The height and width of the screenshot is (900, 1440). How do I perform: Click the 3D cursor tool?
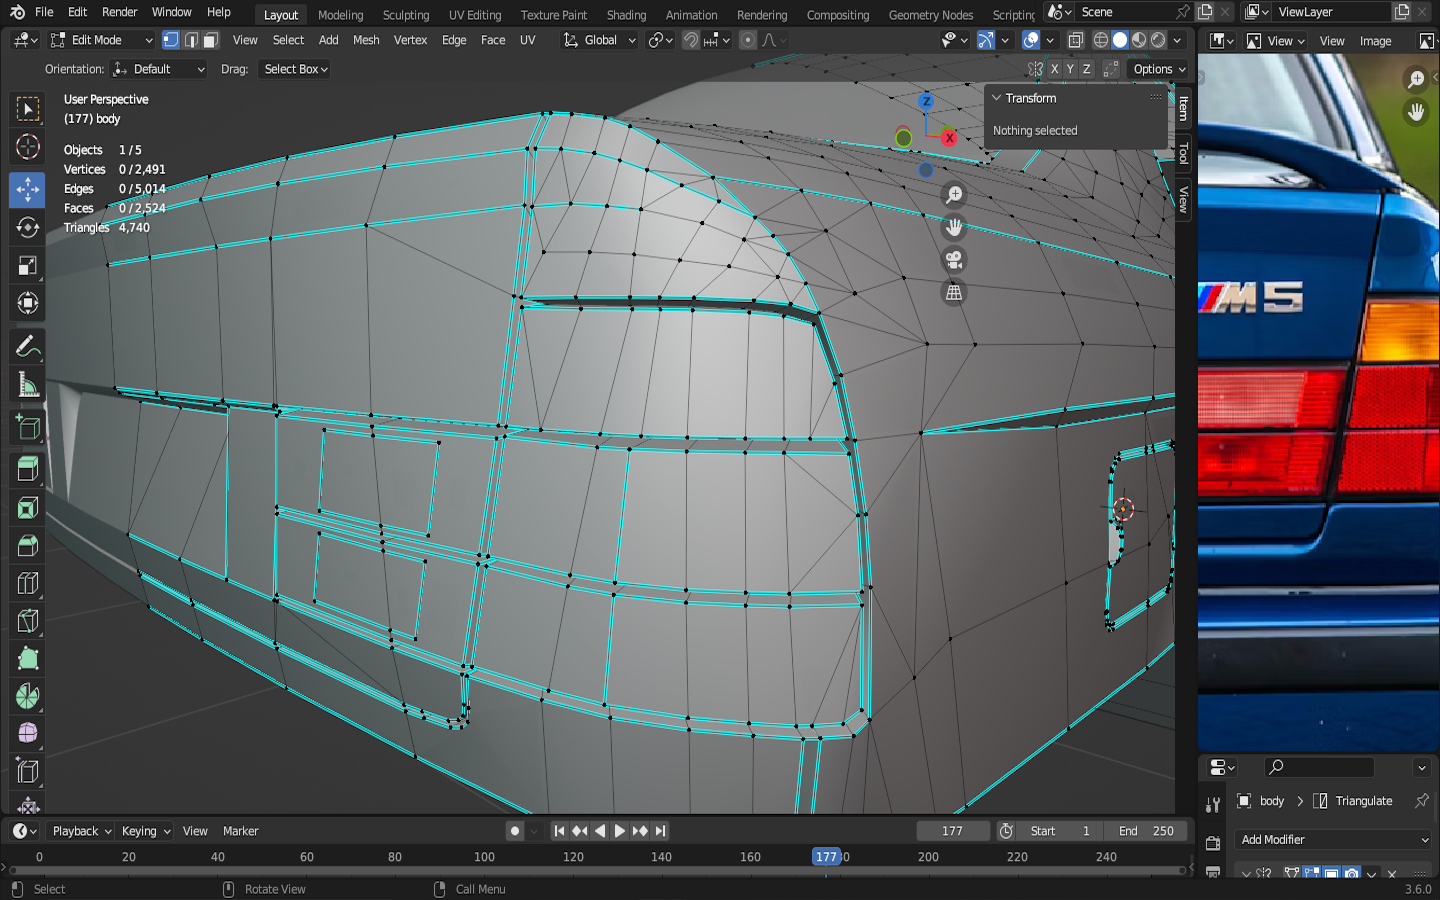tap(27, 147)
